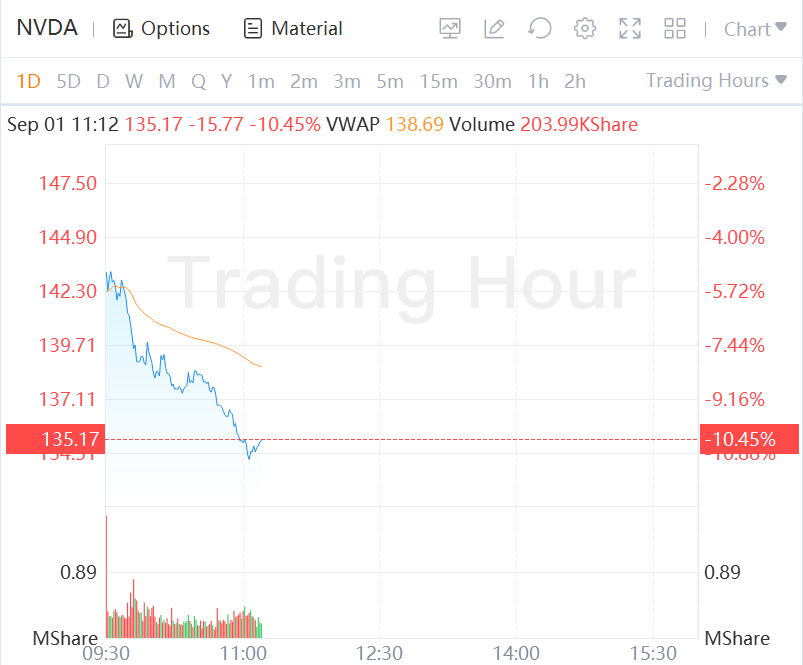Viewport: 803px width, 665px height.
Task: Click the NVDA ticker symbol
Action: [47, 28]
